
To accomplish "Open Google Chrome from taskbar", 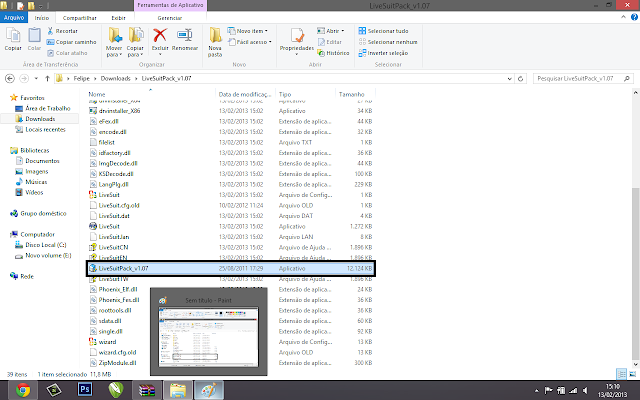I will [23, 390].
